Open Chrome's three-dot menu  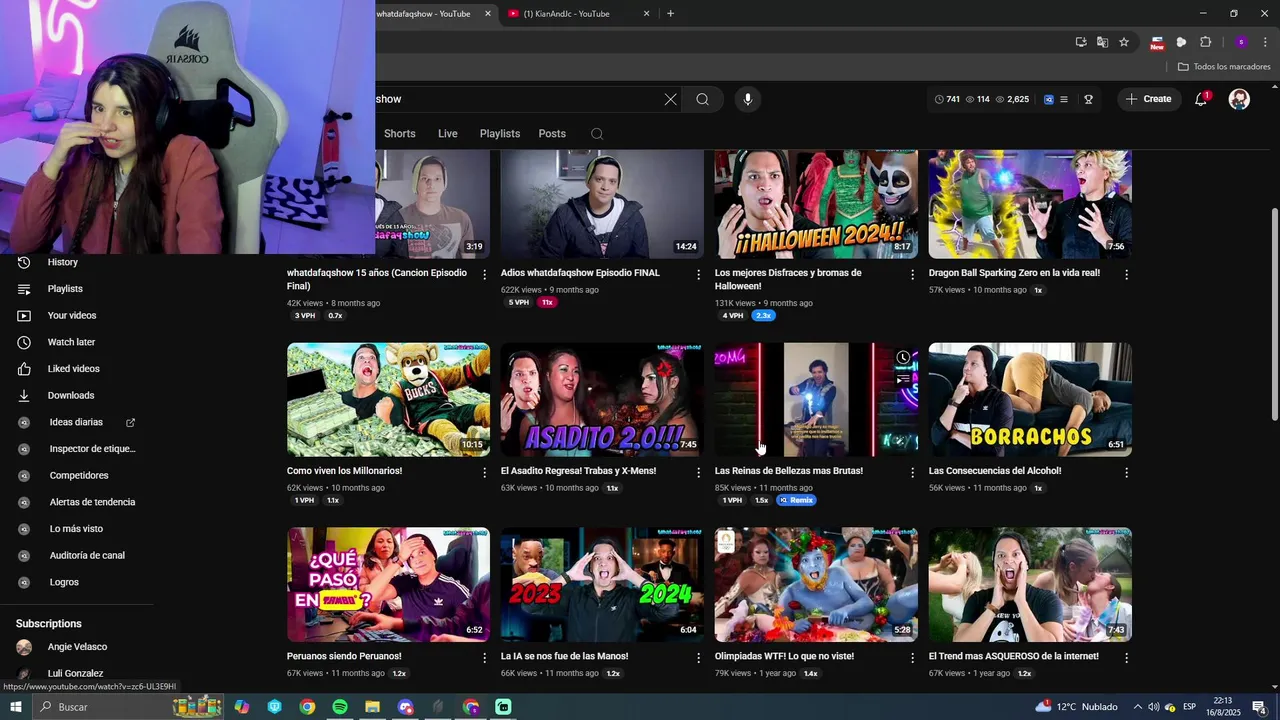coord(1265,42)
